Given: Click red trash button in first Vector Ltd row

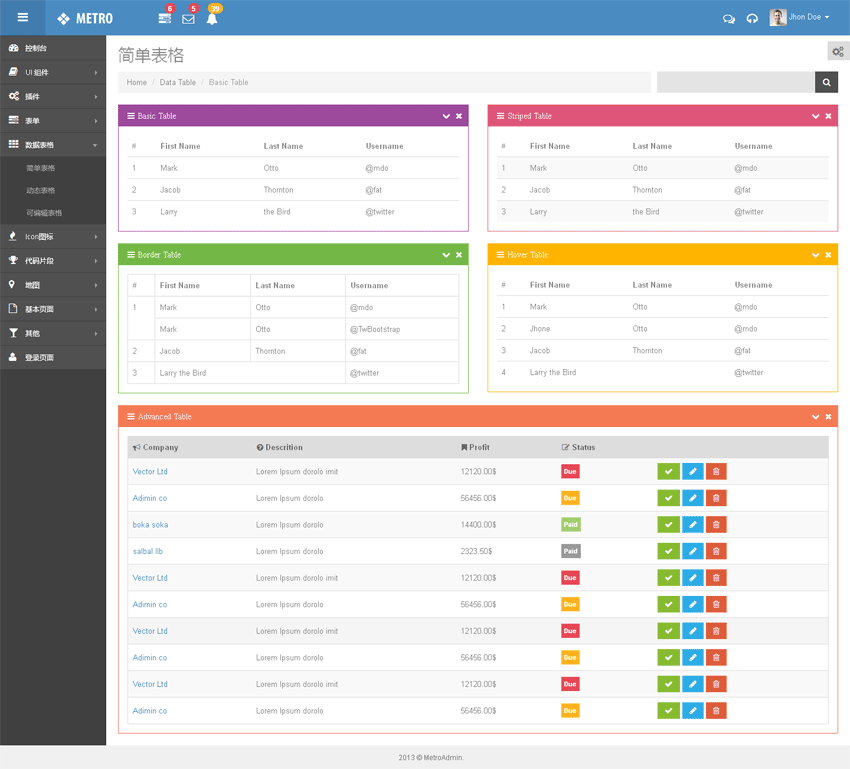Looking at the screenshot, I should pyautogui.click(x=716, y=472).
